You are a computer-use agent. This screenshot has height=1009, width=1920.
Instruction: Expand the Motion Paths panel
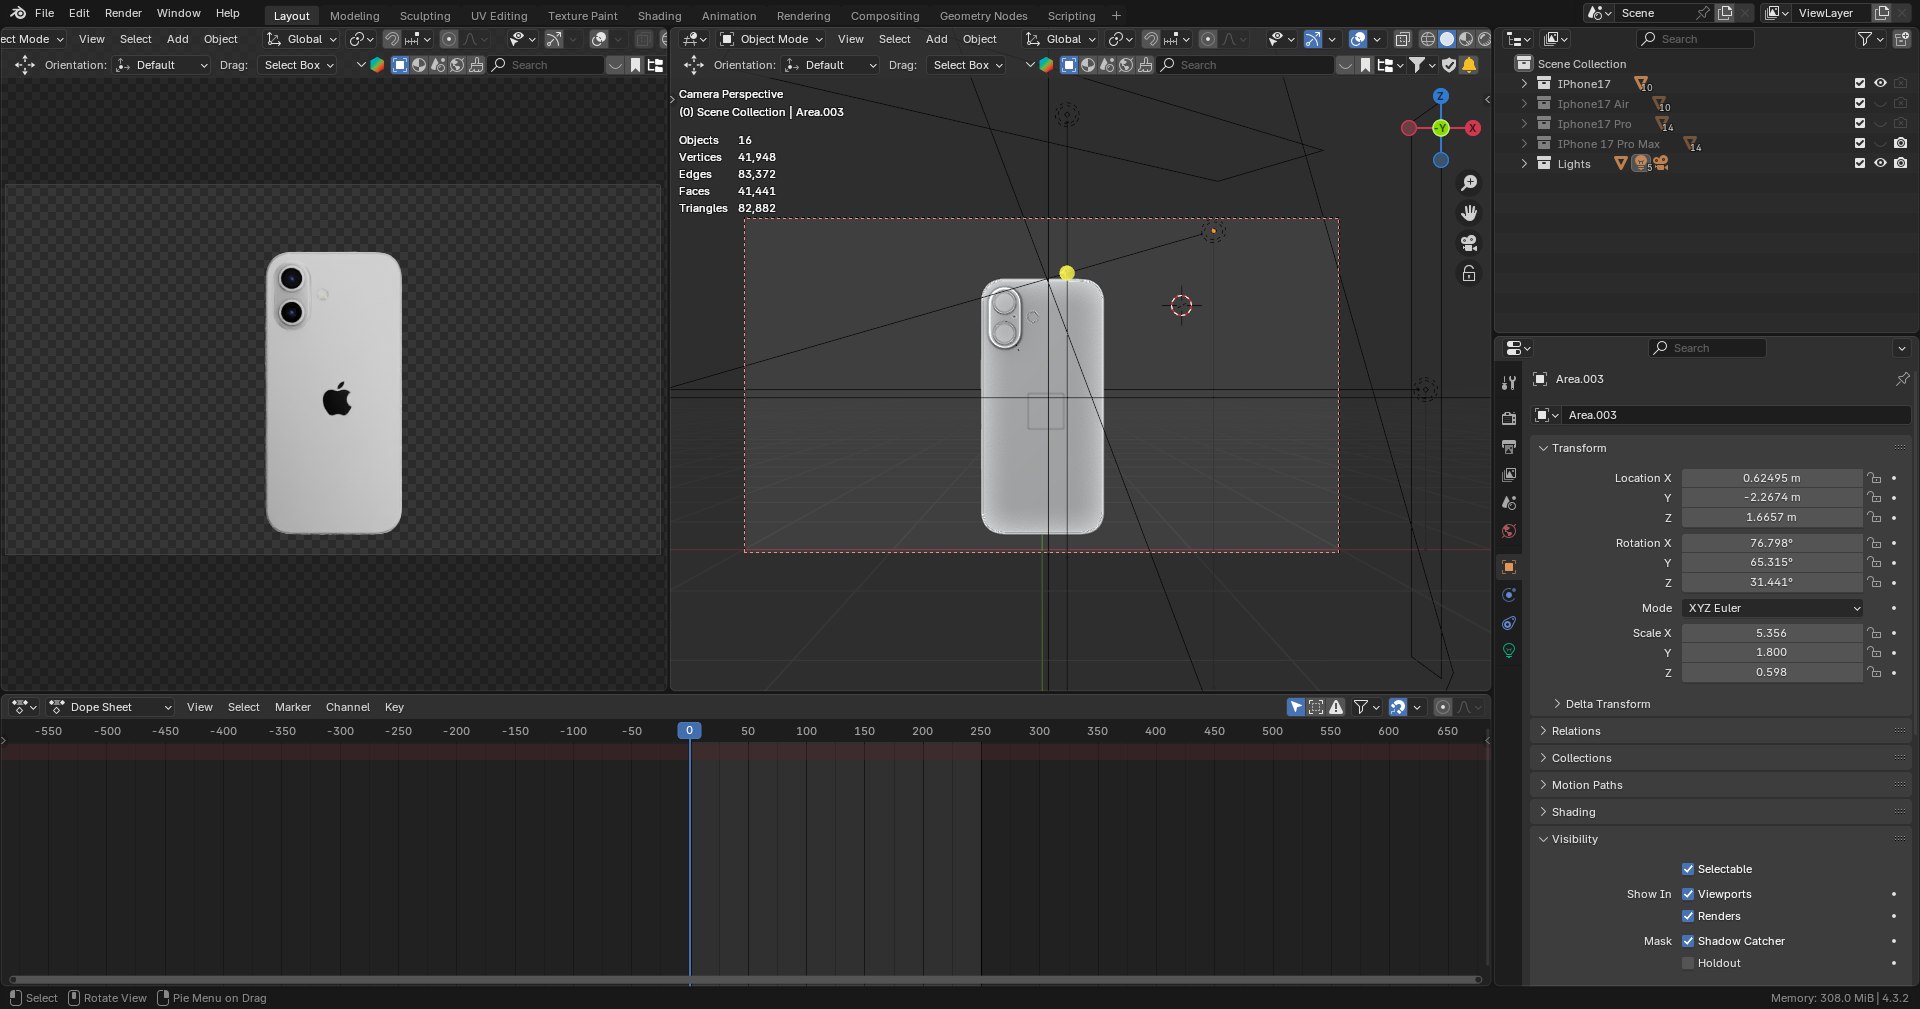click(1587, 785)
